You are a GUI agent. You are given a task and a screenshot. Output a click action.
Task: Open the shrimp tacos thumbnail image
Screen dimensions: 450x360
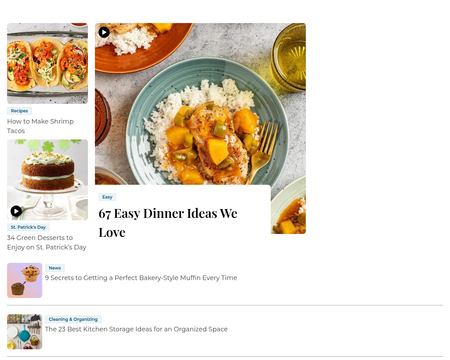pos(47,63)
